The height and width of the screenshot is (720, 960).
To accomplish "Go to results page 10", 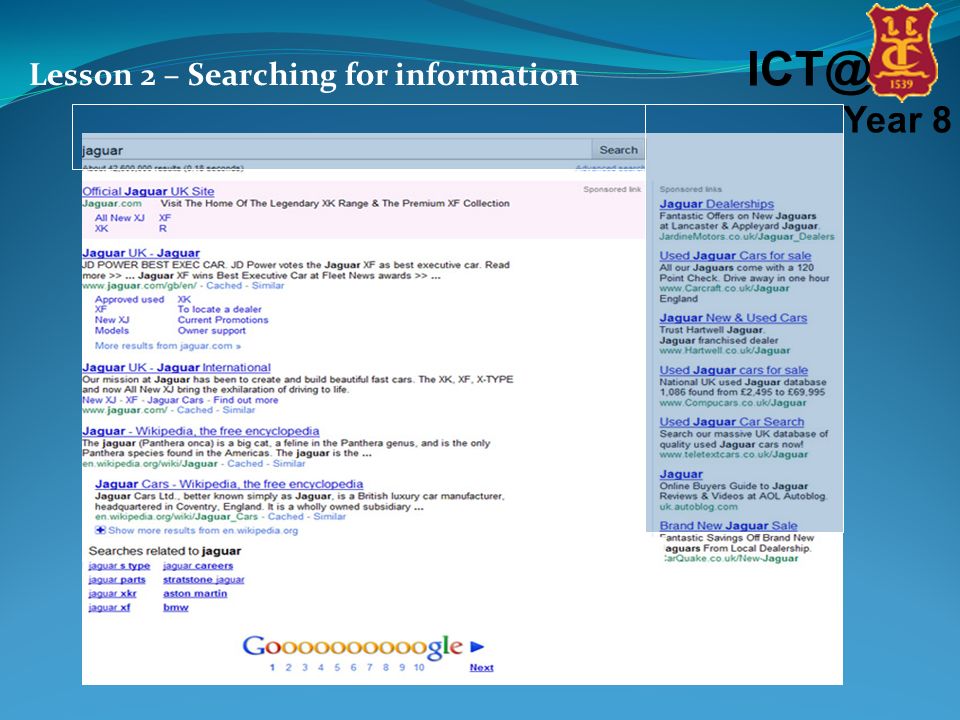I will 419,667.
